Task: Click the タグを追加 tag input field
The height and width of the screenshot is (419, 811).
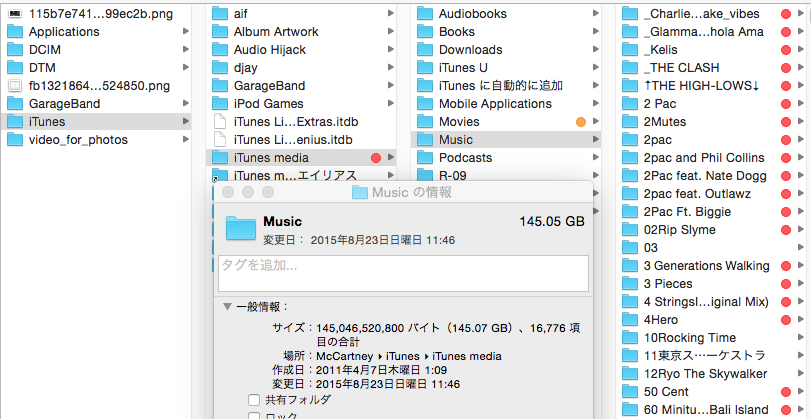Action: click(x=403, y=273)
